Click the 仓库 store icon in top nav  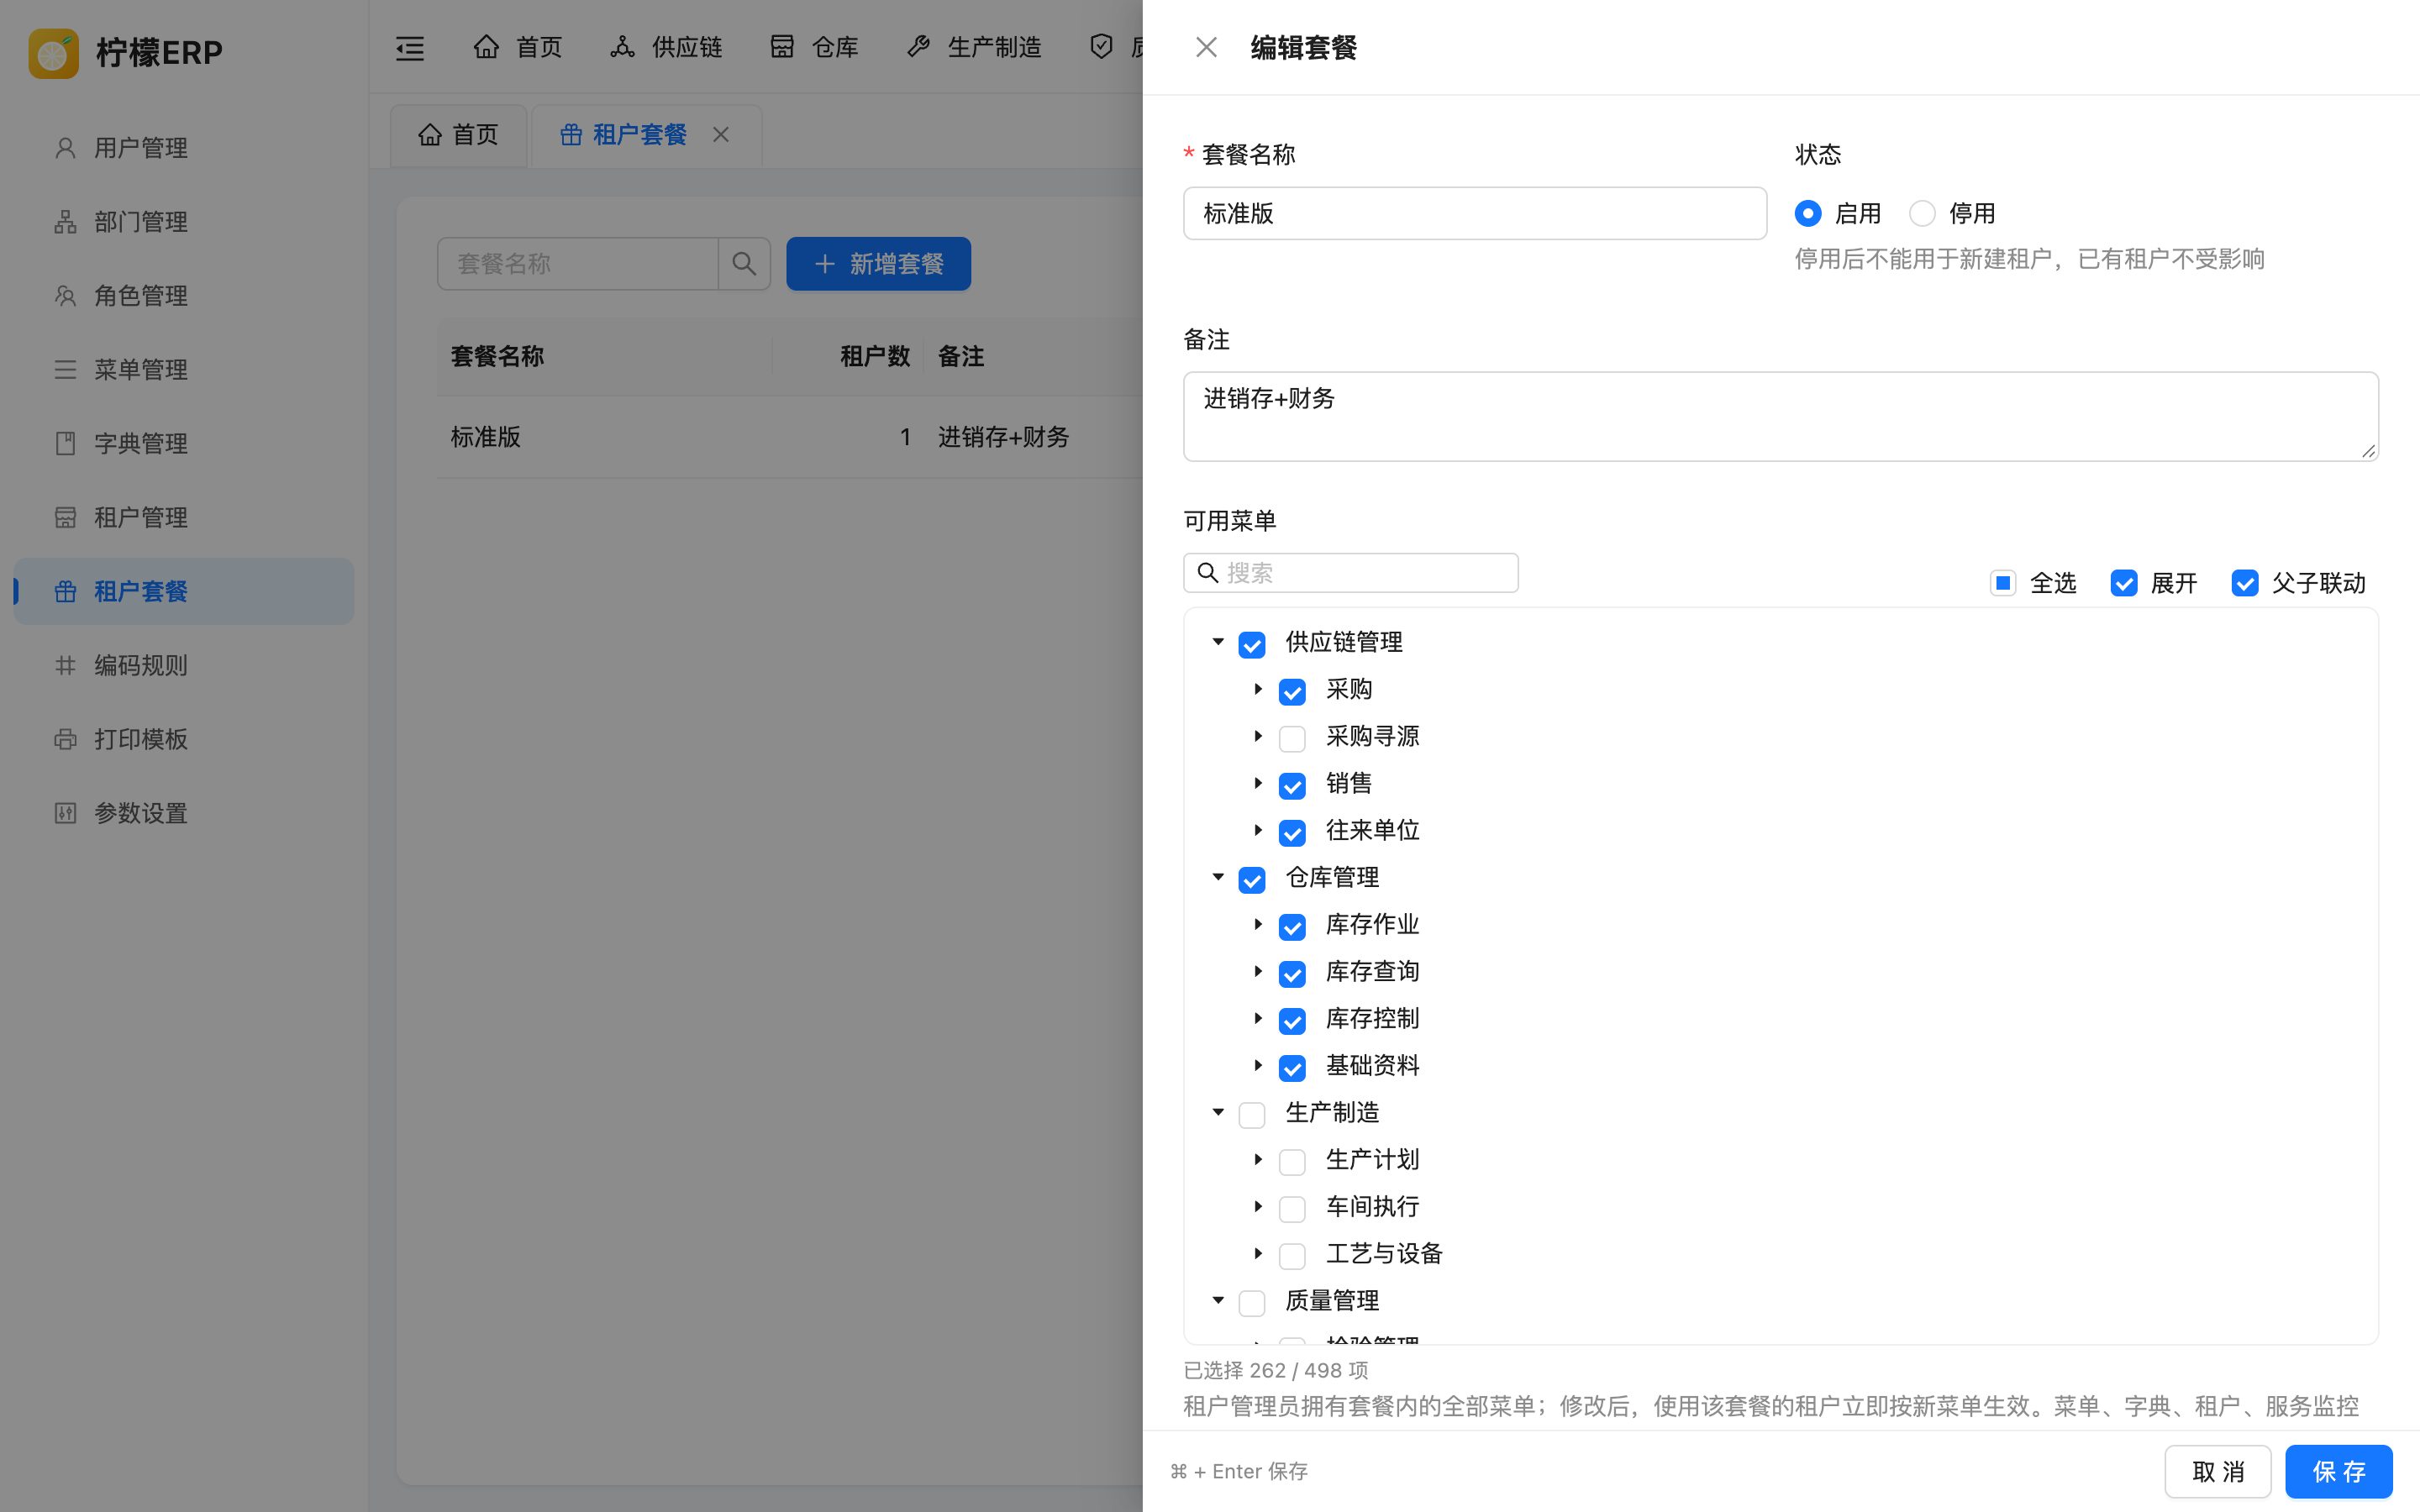click(782, 47)
